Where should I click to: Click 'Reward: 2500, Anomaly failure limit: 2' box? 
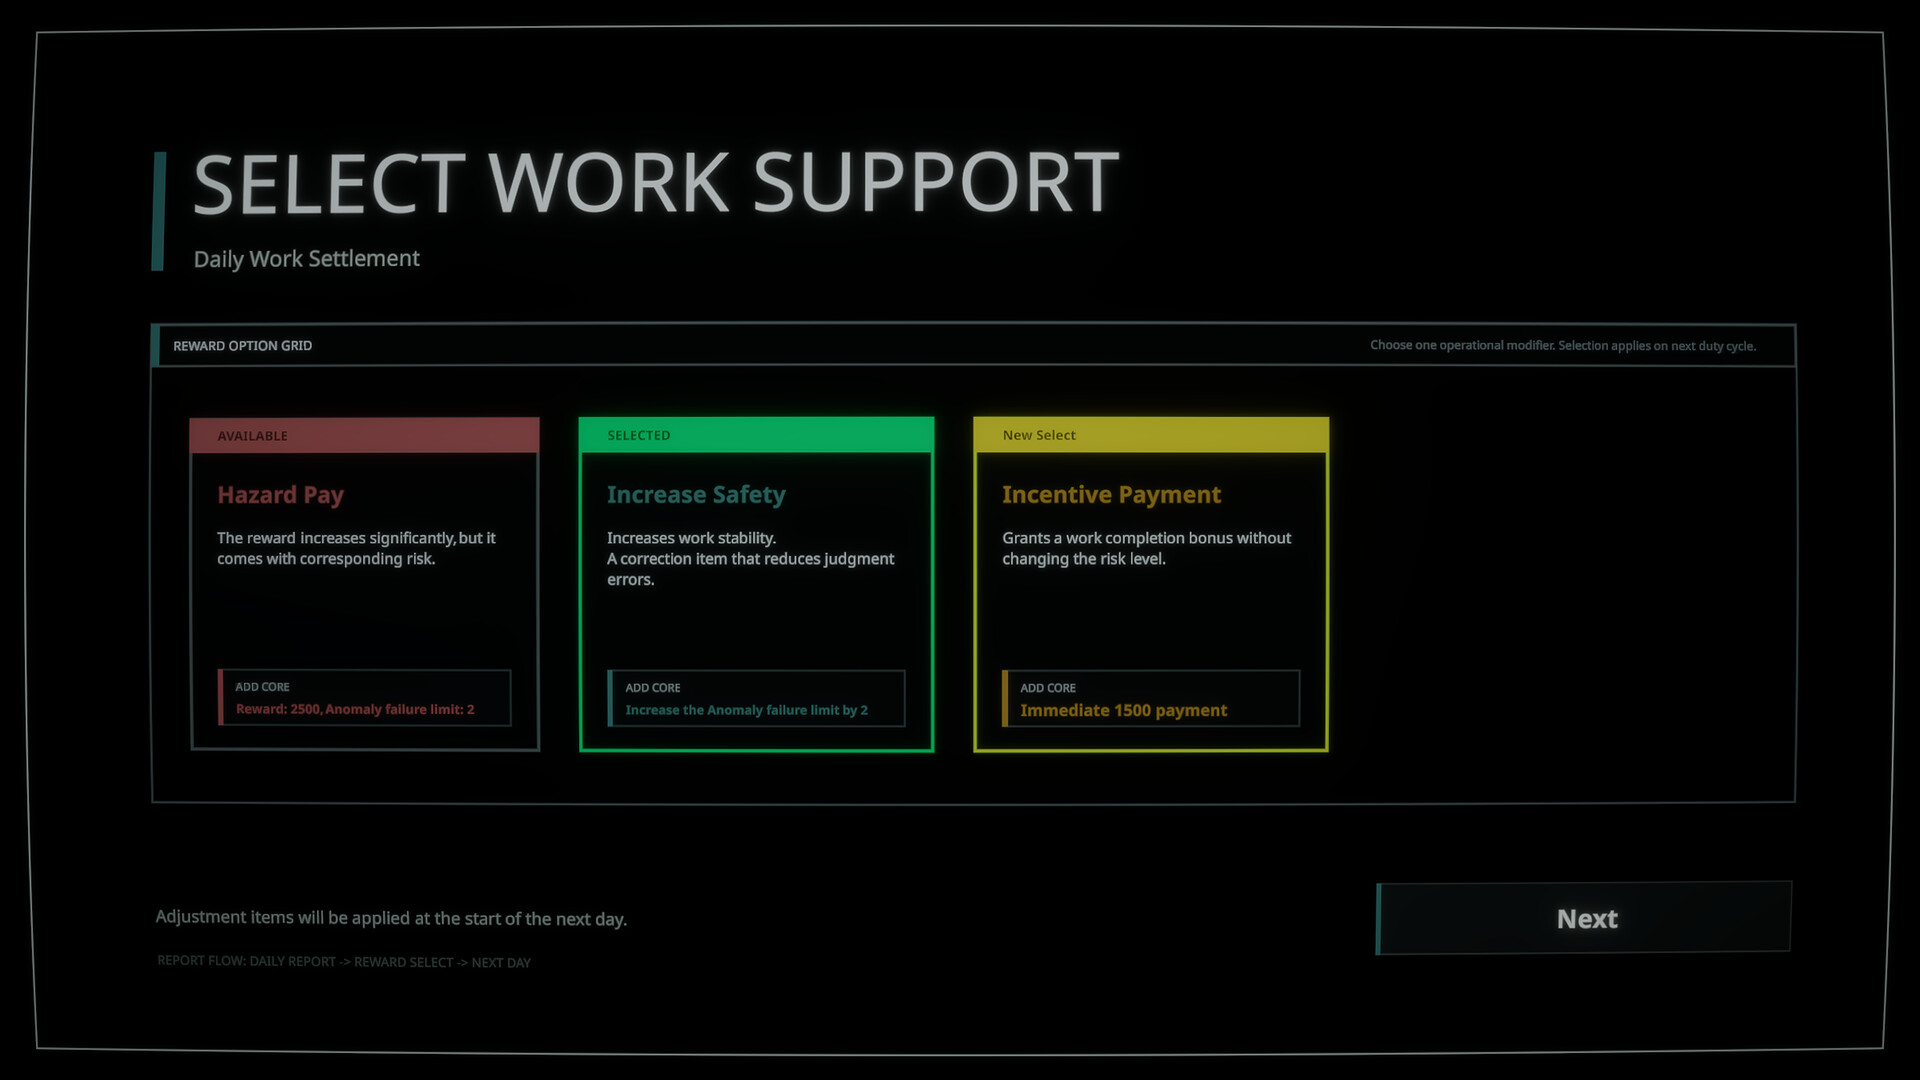tap(365, 698)
